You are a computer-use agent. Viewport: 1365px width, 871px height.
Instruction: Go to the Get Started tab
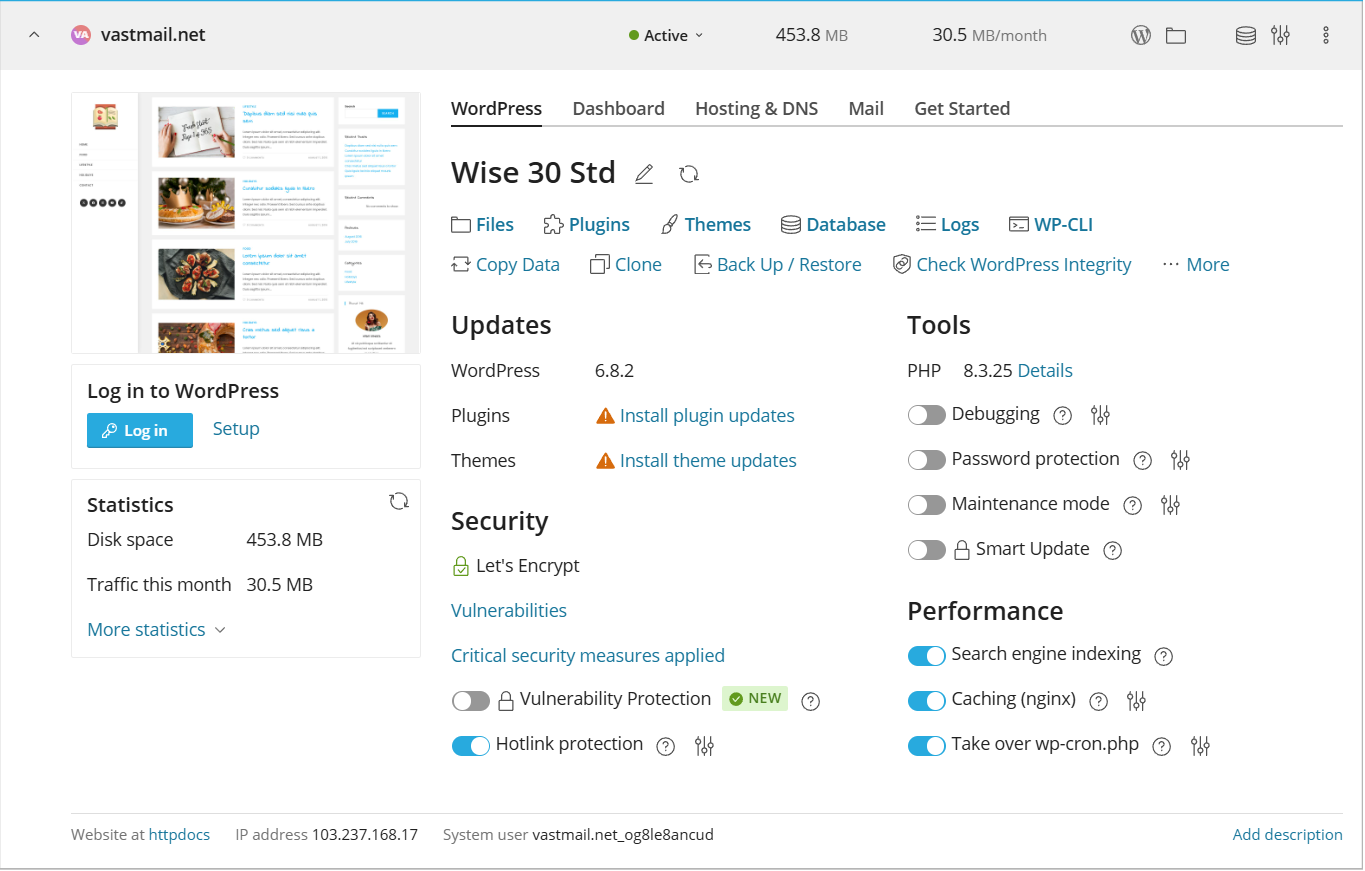point(962,109)
